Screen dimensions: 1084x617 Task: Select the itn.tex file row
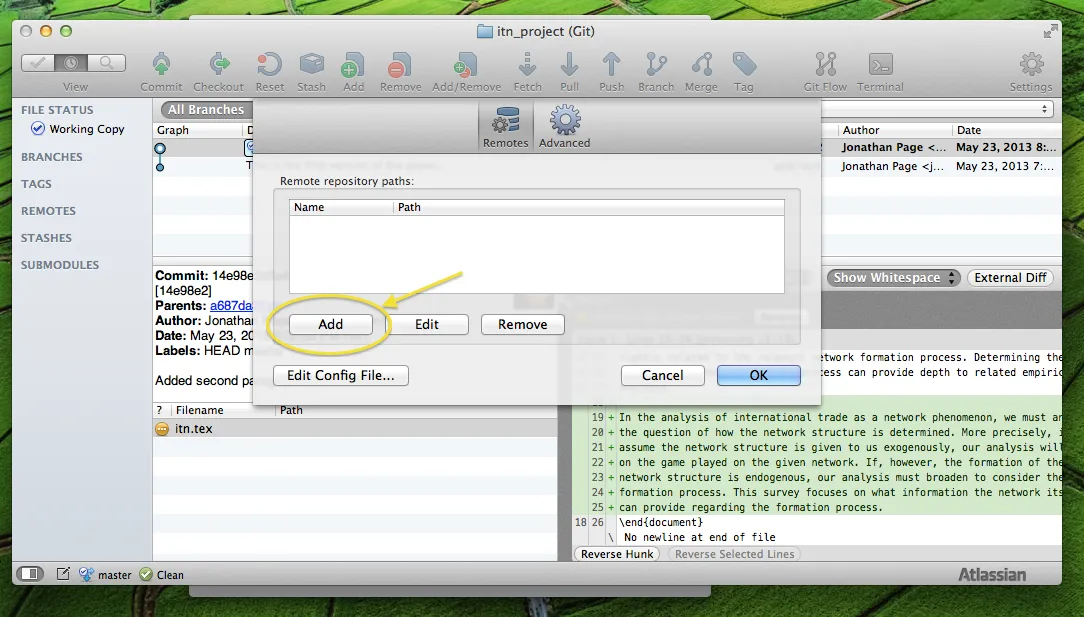193,429
